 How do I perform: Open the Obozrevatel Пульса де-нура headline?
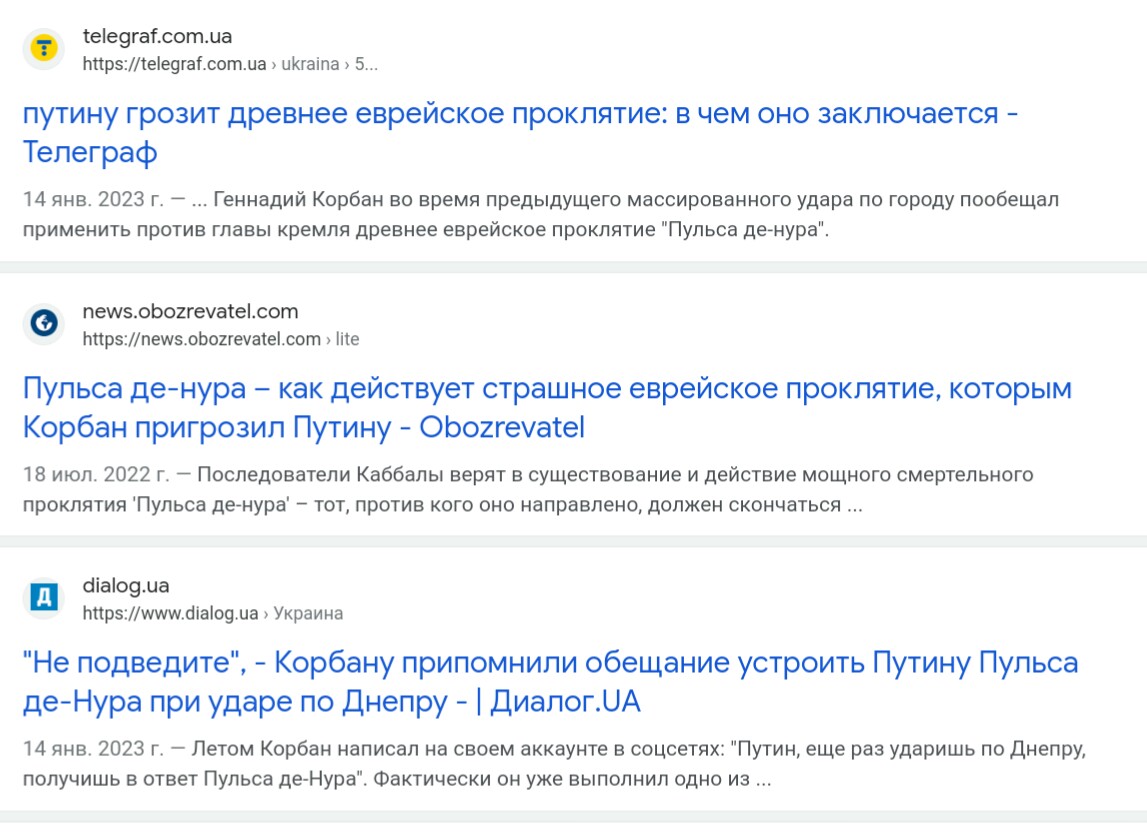point(547,407)
